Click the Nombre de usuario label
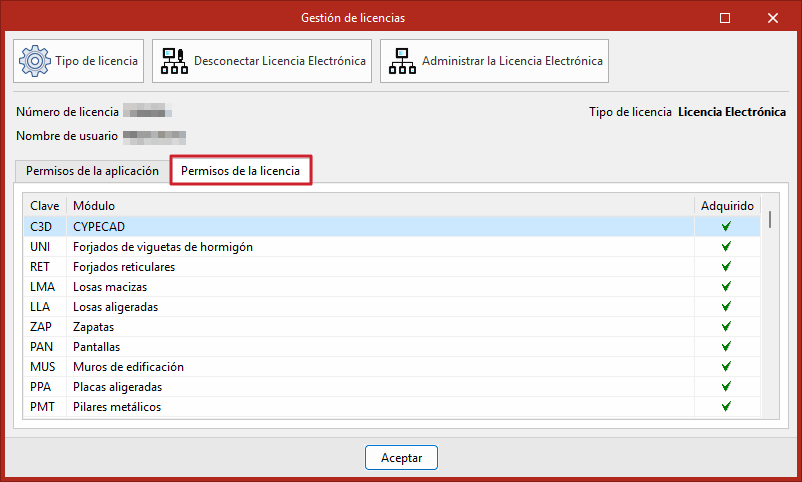802x482 pixels. [67, 136]
